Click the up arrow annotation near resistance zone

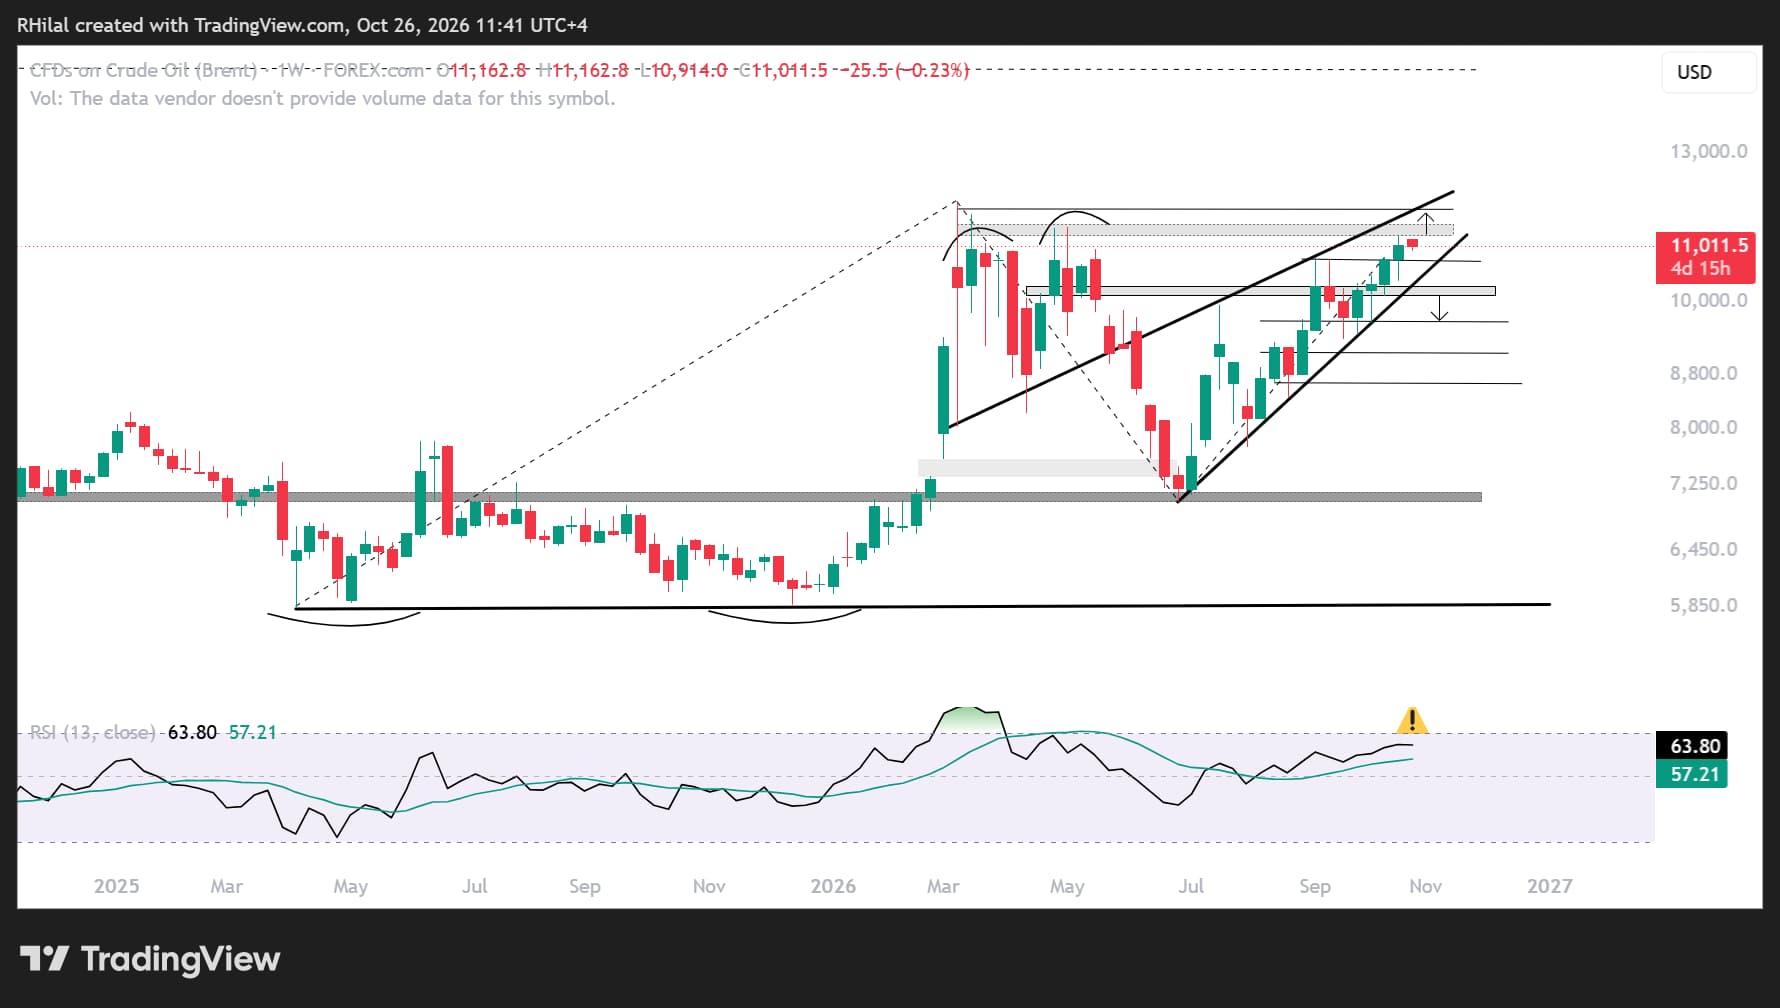click(1428, 222)
